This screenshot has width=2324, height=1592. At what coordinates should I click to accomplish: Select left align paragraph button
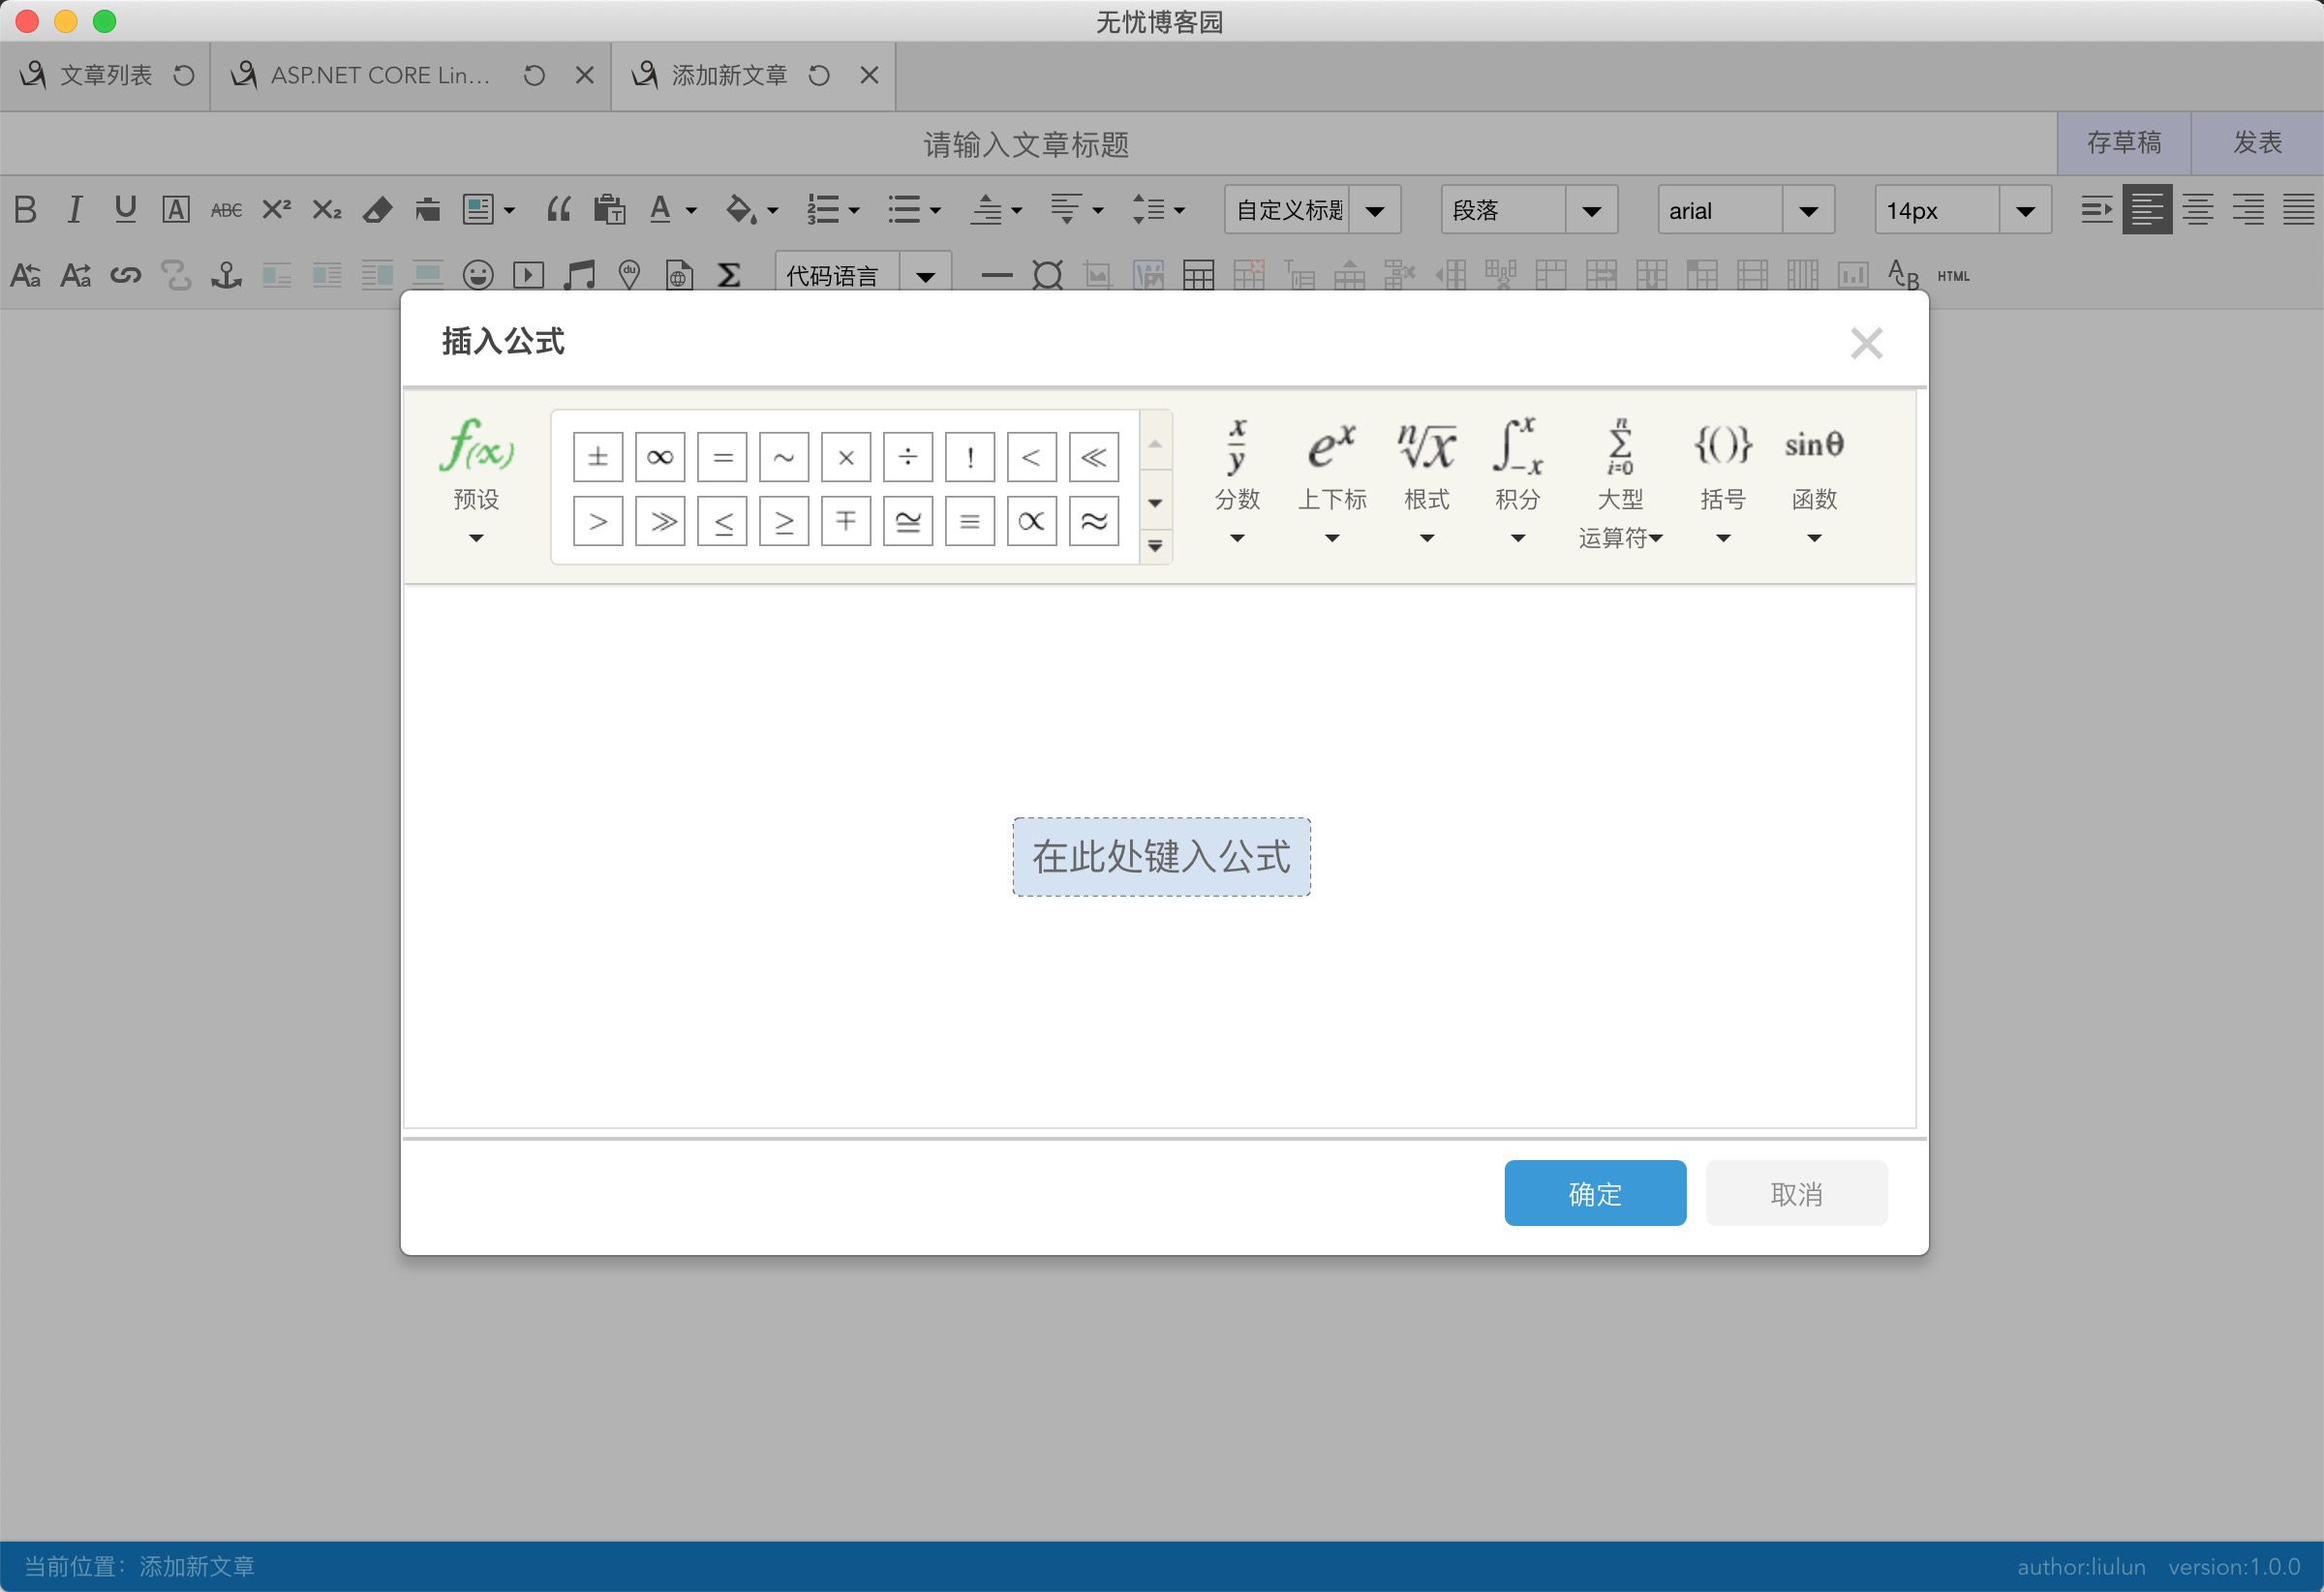[2147, 210]
